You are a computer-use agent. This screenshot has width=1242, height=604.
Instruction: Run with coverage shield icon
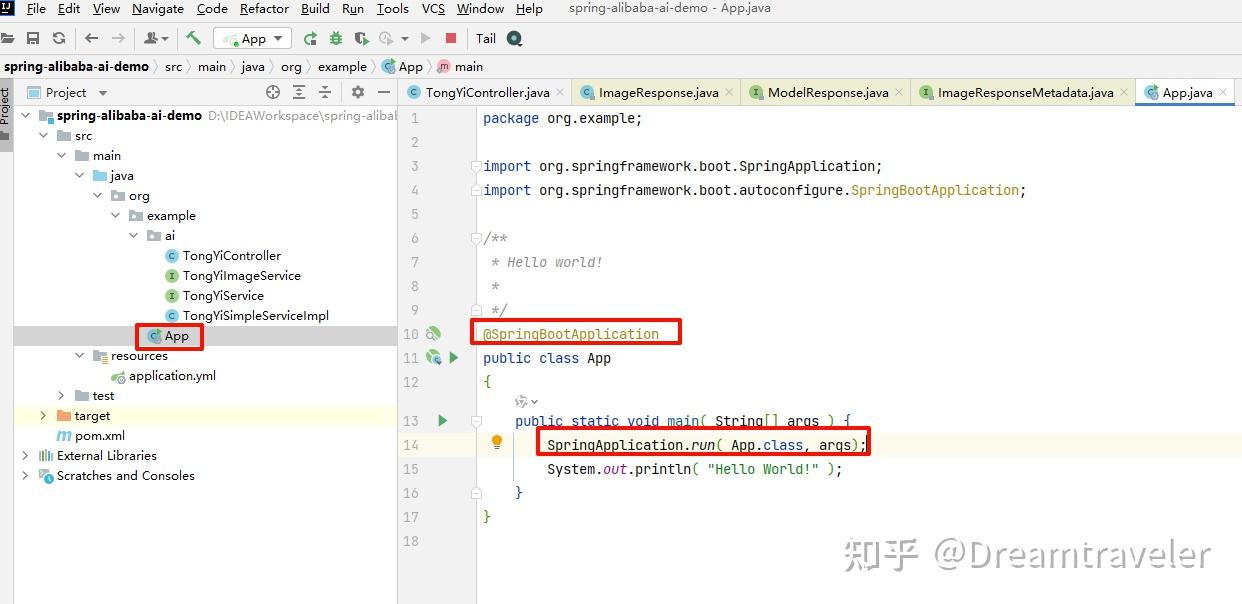pos(361,38)
